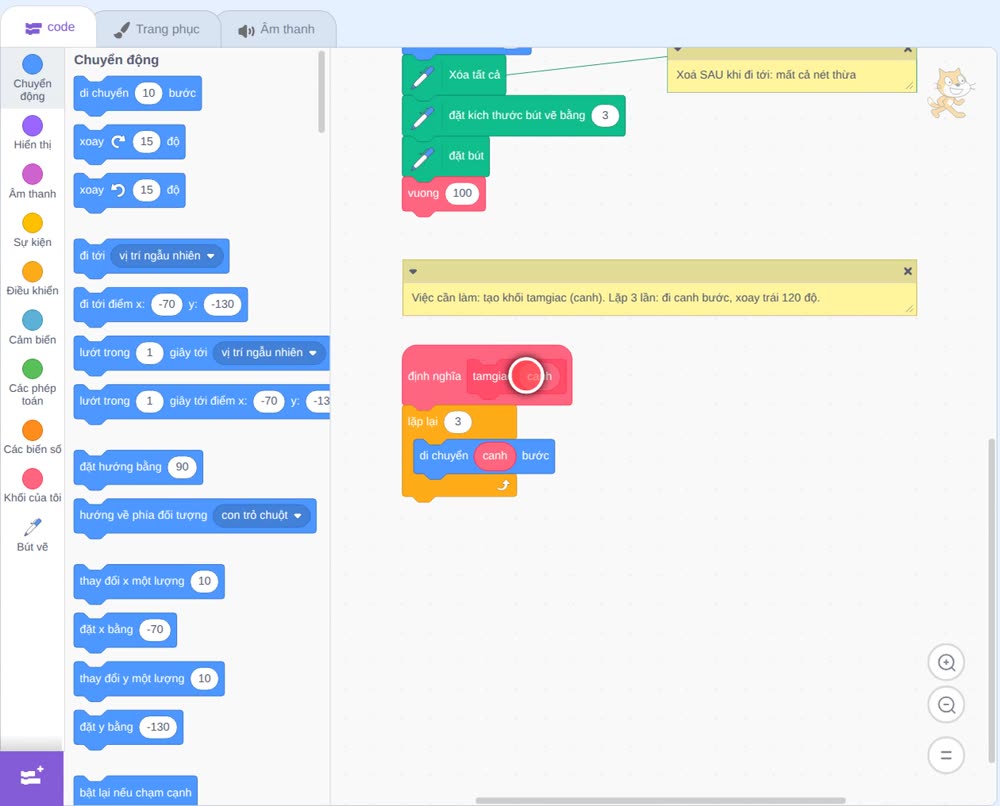Open the Âm thanh block category
Screen dimensions: 1000x806
pyautogui.click(x=33, y=182)
